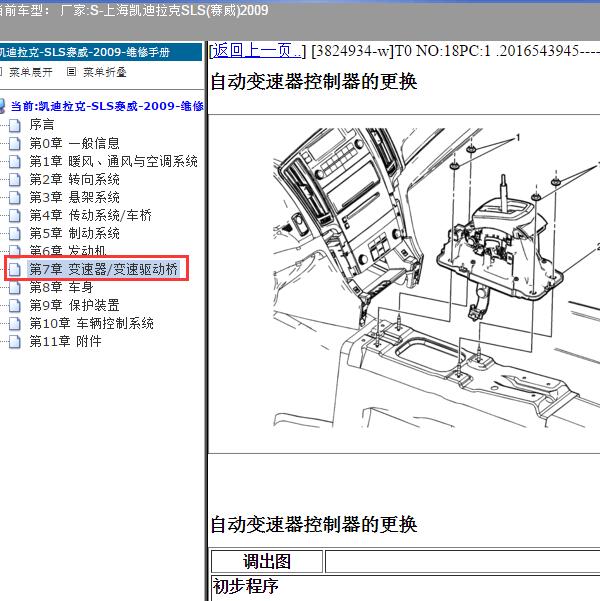Image resolution: width=600 pixels, height=601 pixels.
Task: Click the heading 自动变速器控制器的更换 below the diagram
Action: [x=314, y=524]
